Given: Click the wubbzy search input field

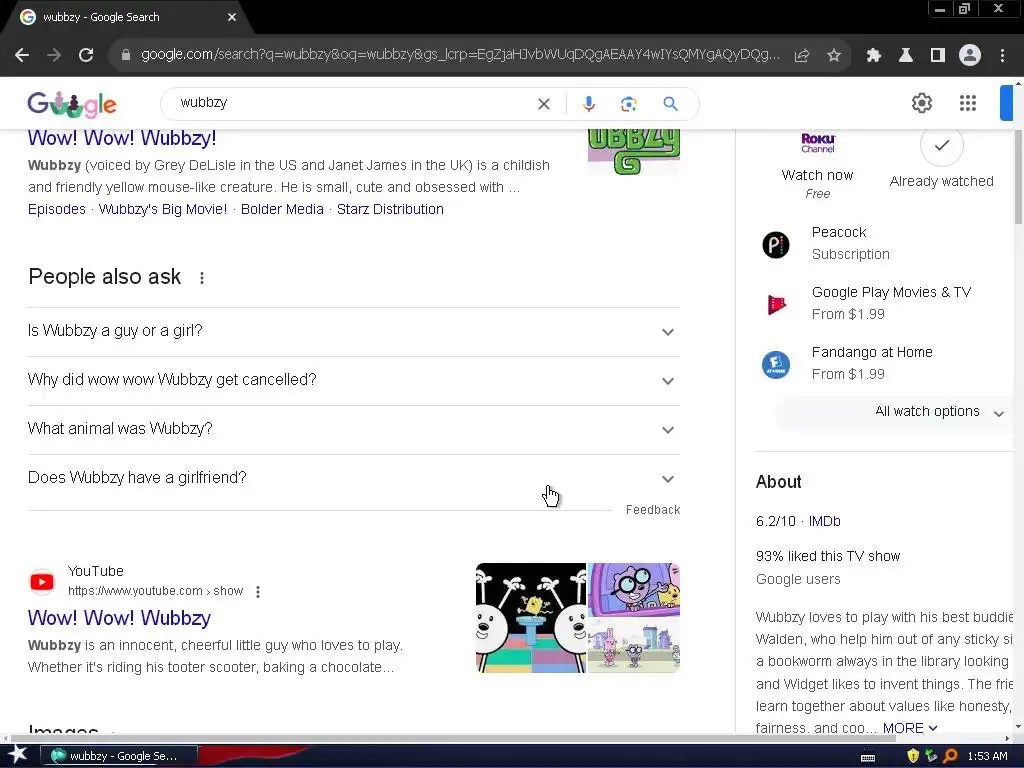Looking at the screenshot, I should tap(353, 103).
